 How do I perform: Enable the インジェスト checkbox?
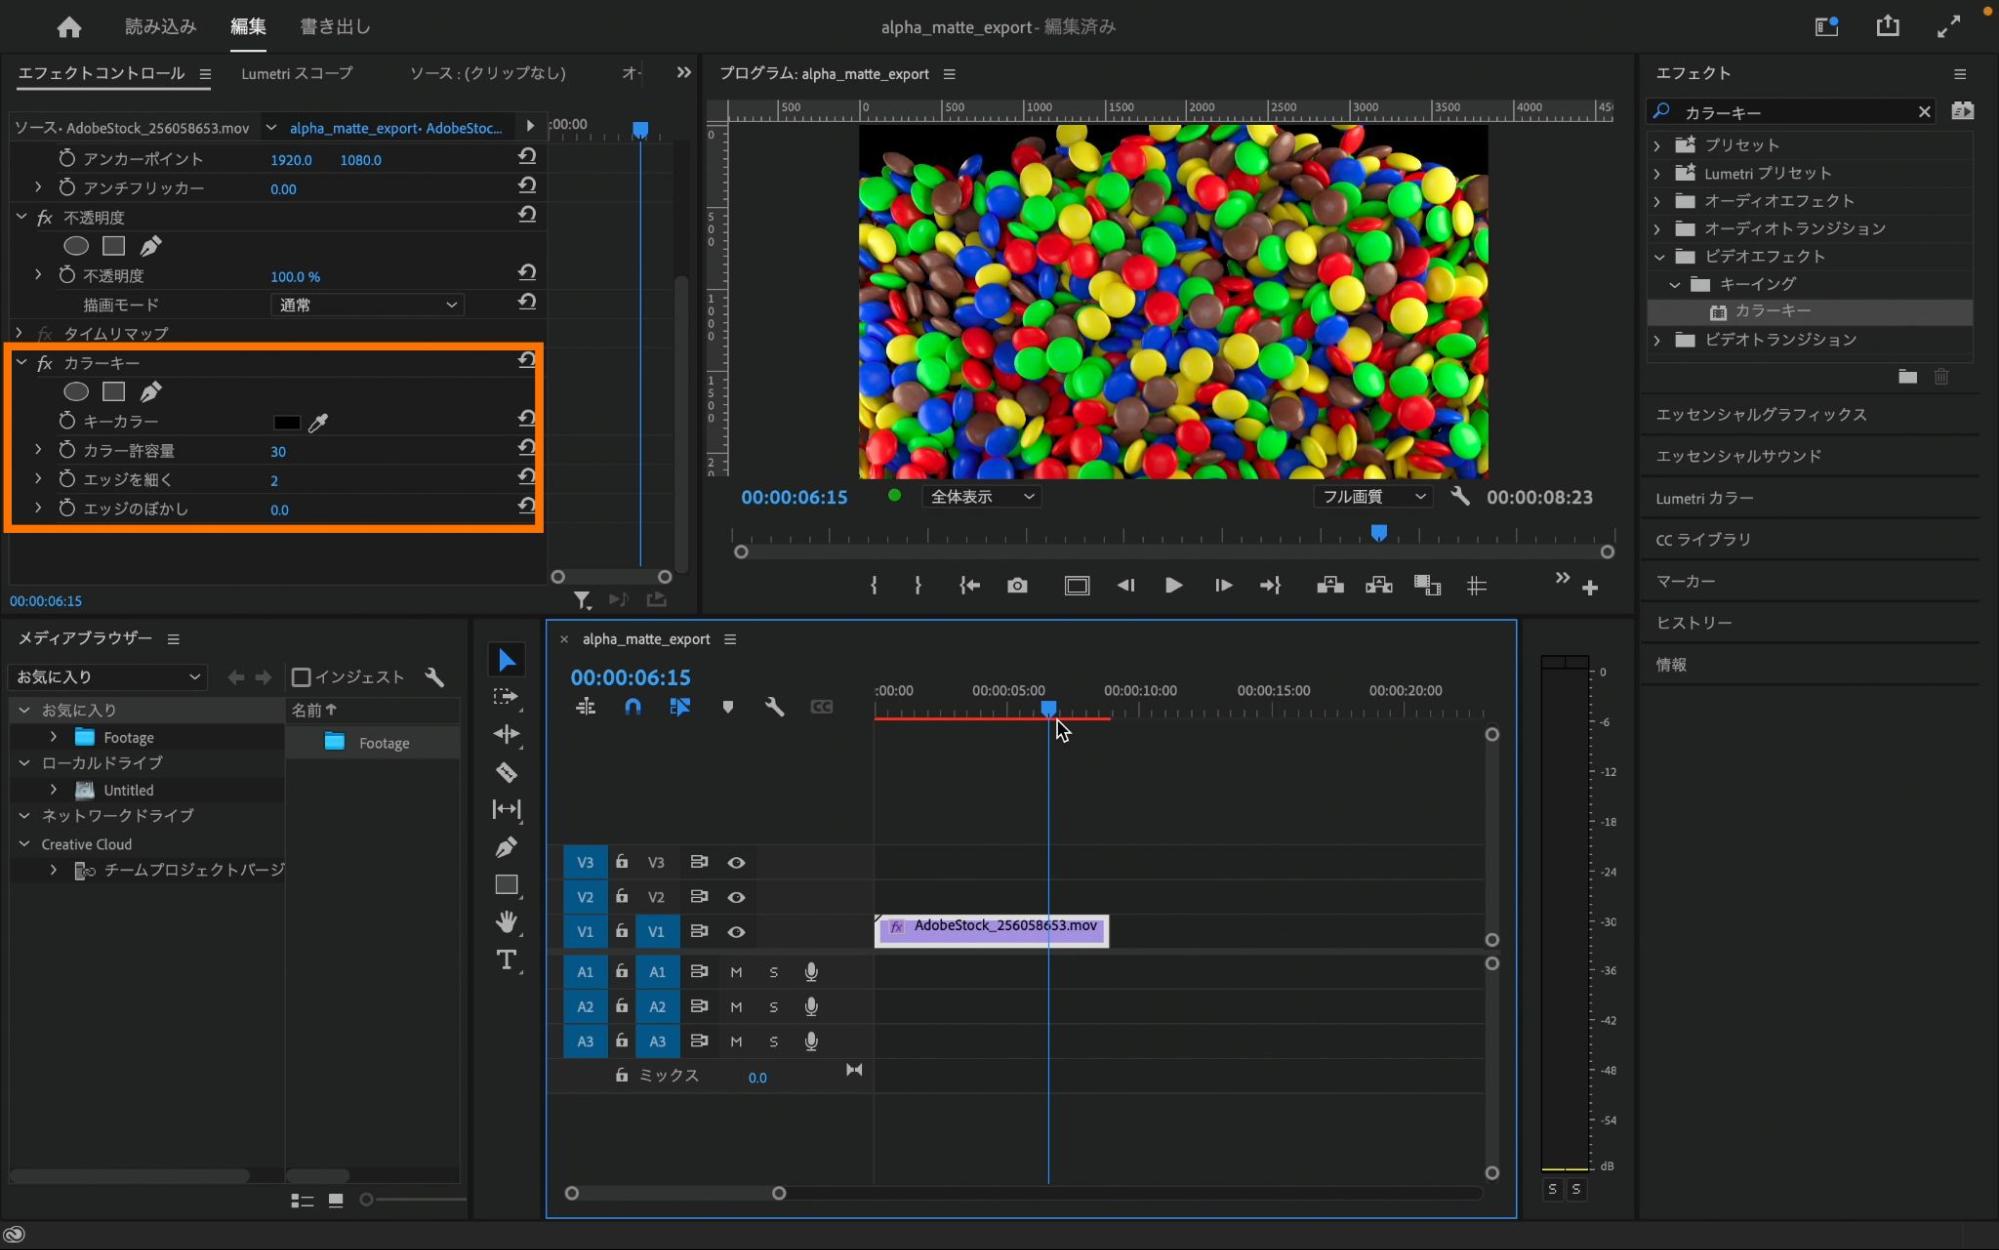coord(301,677)
